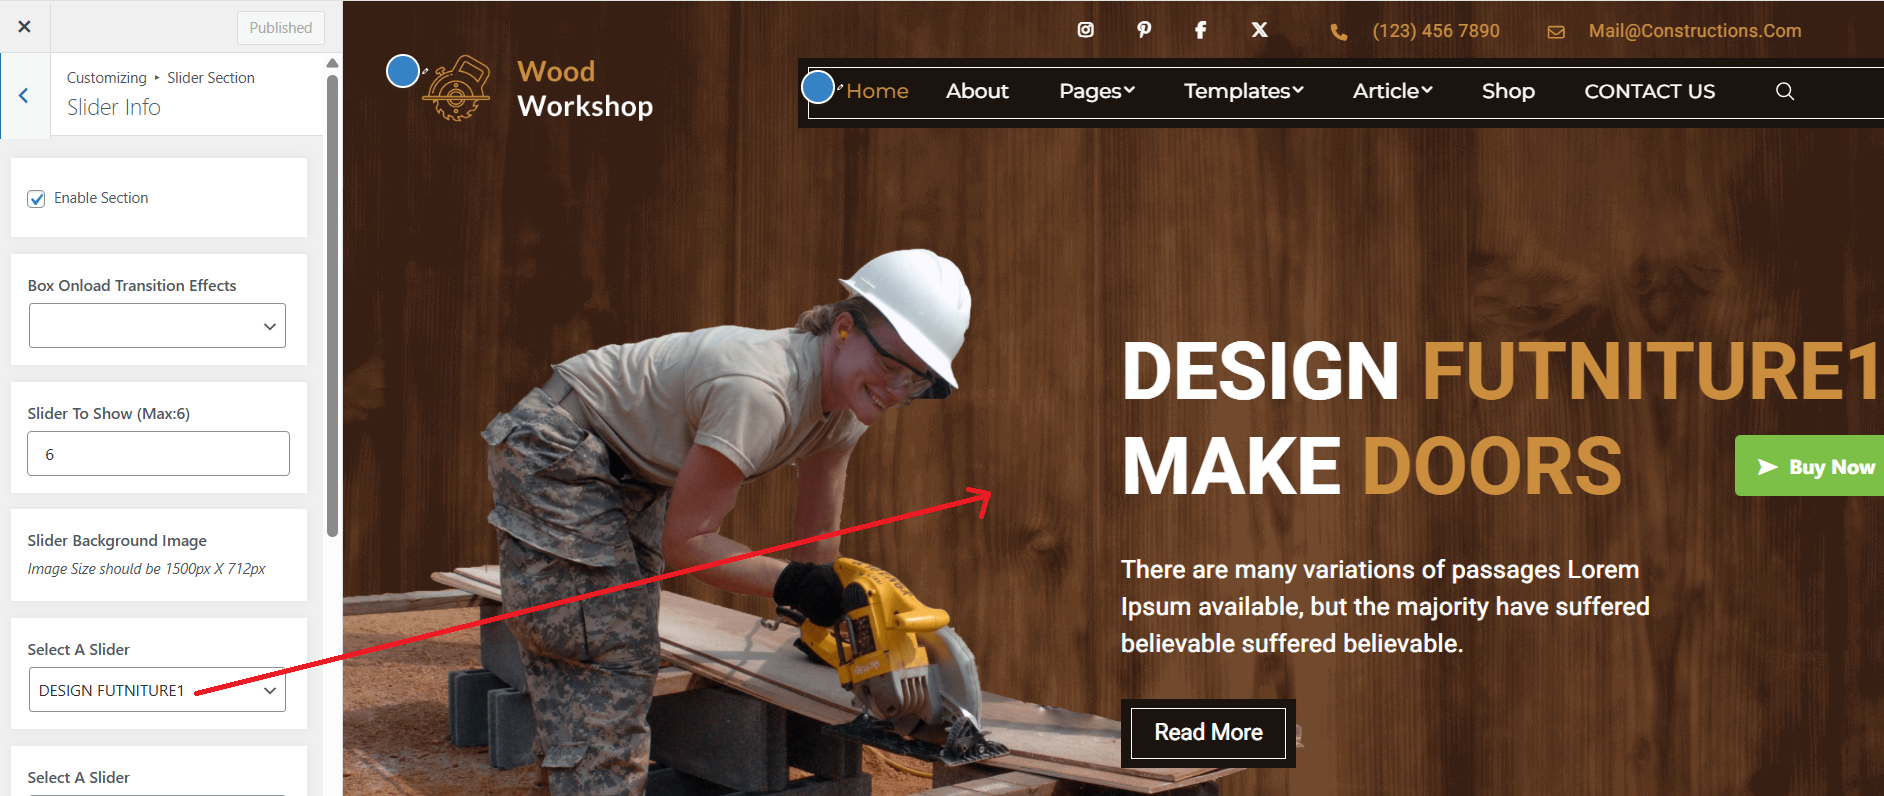Viewport: 1884px width, 796px height.
Task: Toggle the Enable Section checkbox
Action: (37, 199)
